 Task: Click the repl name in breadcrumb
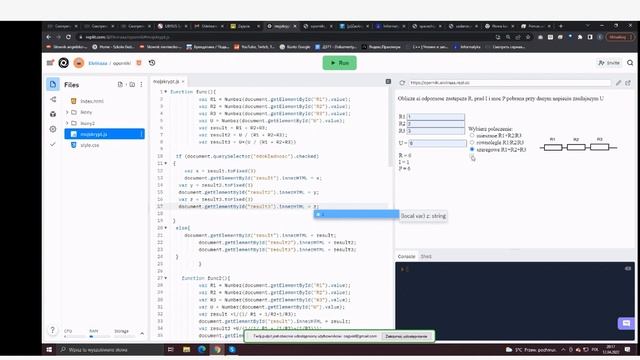(x=122, y=63)
